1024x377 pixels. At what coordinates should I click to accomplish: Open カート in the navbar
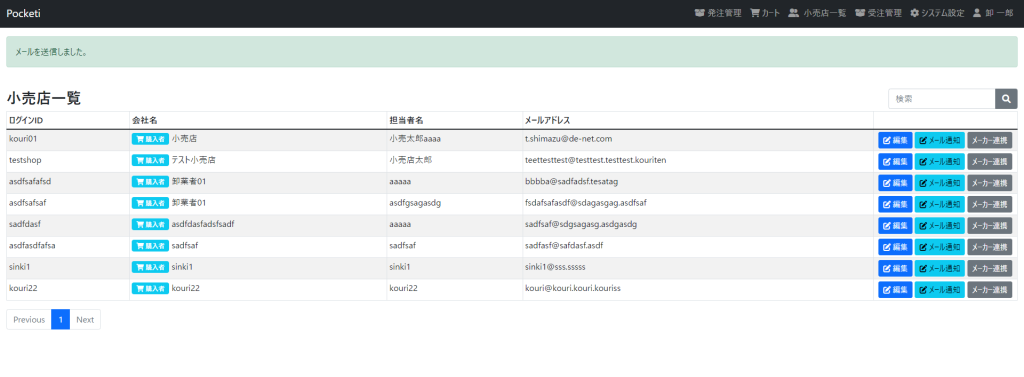[765, 13]
